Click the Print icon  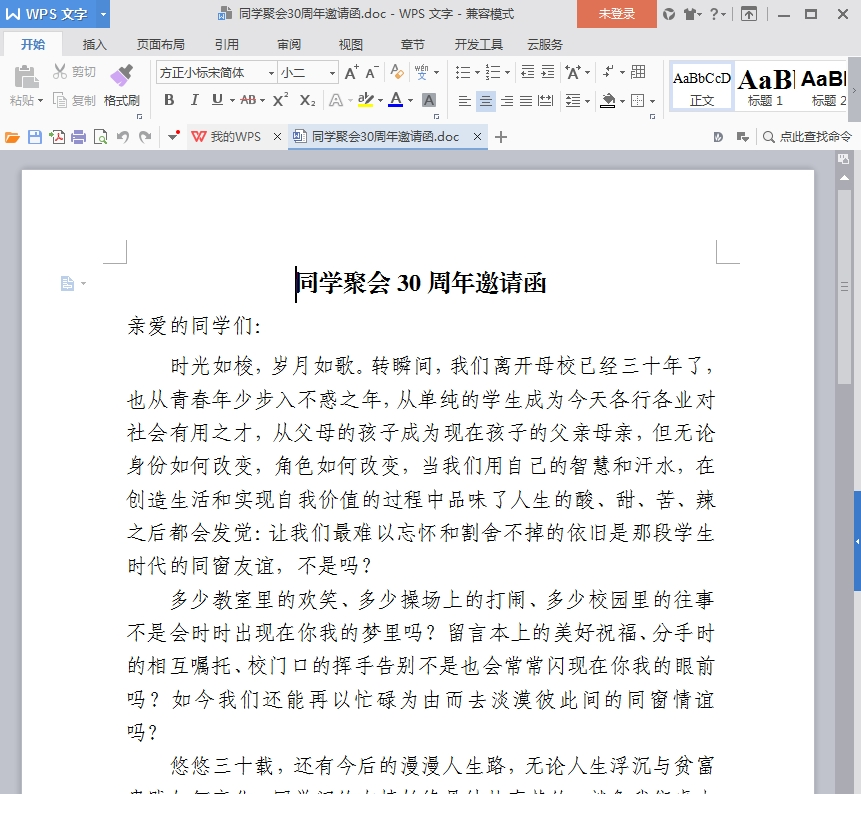[79, 137]
